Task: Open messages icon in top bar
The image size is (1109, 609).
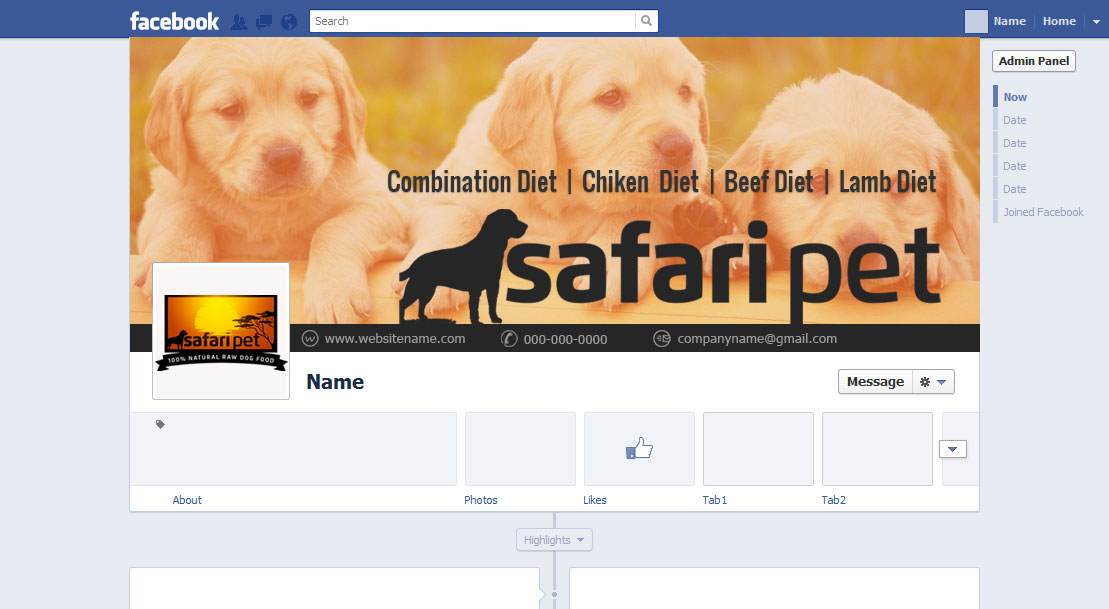Action: point(264,22)
